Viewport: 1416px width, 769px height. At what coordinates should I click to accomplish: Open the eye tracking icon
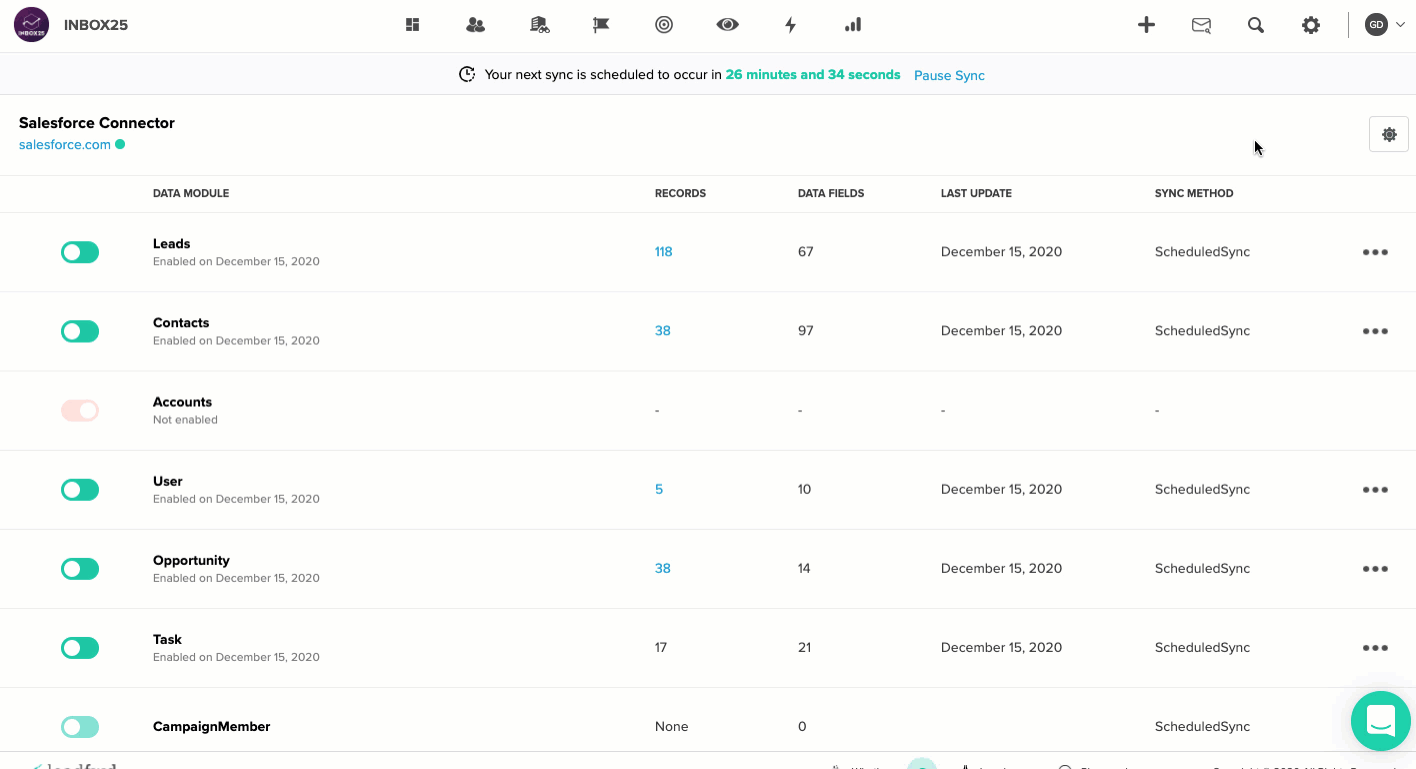(727, 25)
